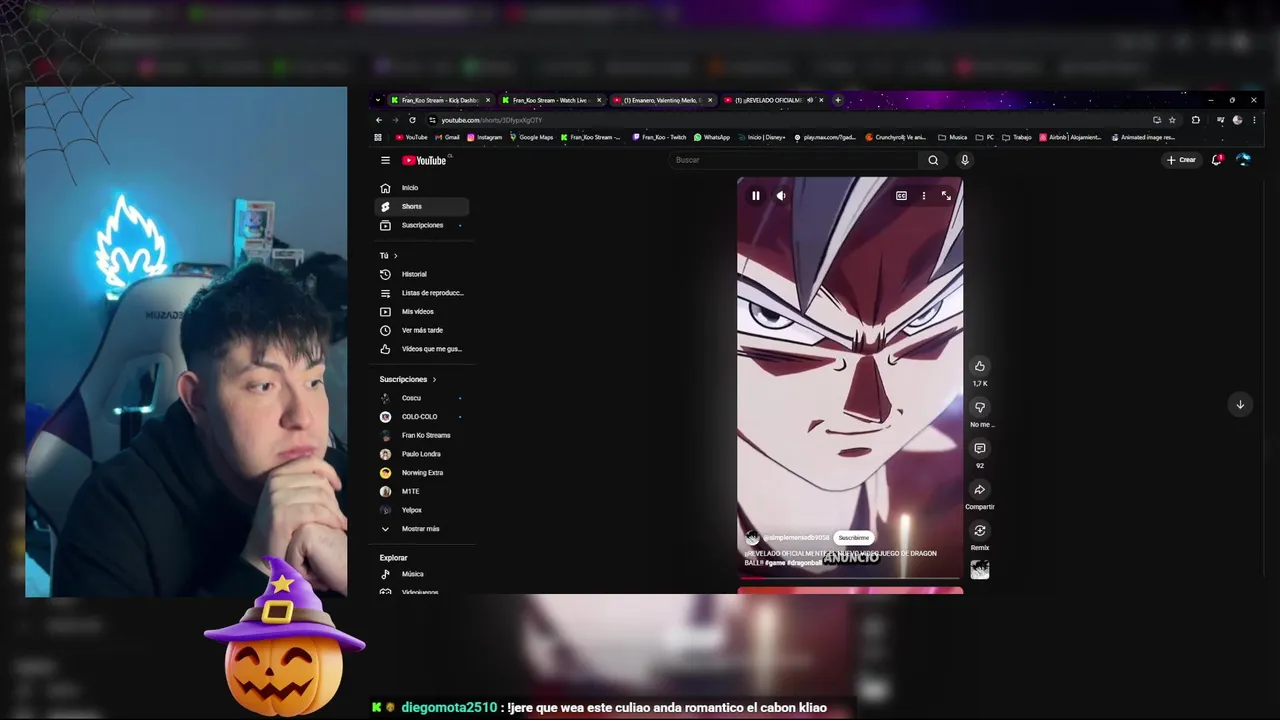Viewport: 1280px width, 720px height.
Task: Open the Fran_Koo - Twitch bookmark
Action: click(660, 137)
